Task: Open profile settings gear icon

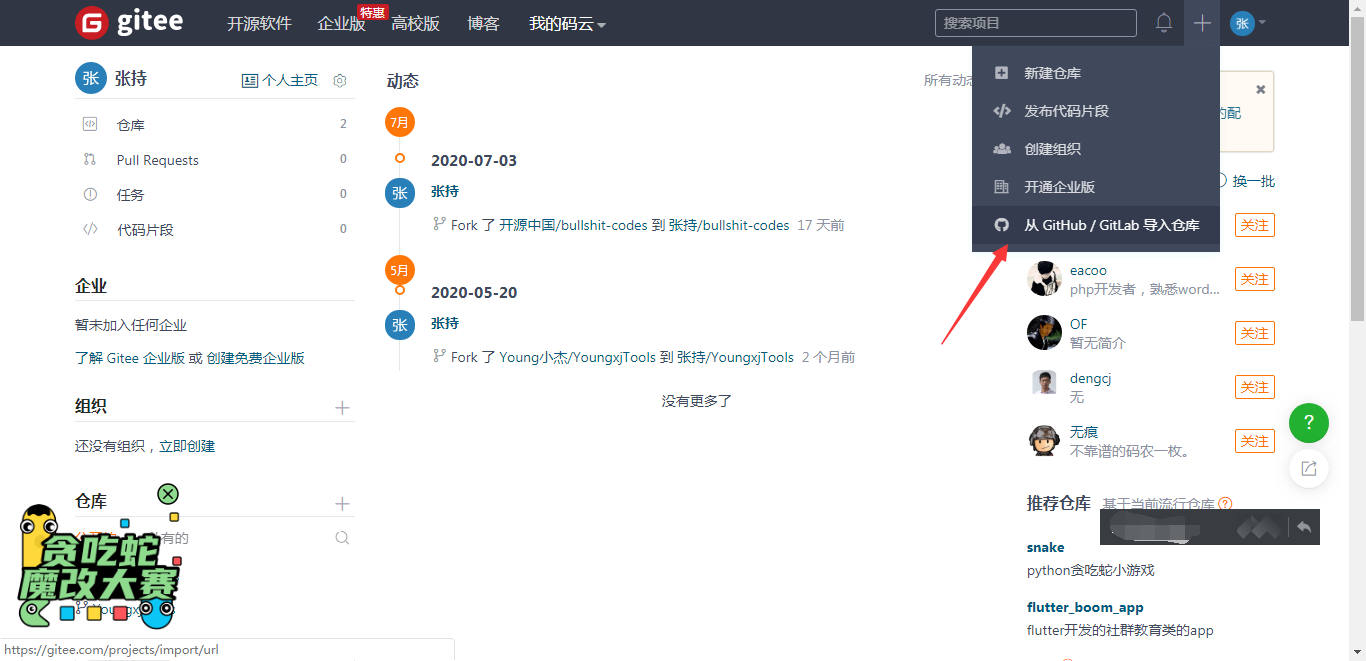Action: pyautogui.click(x=340, y=80)
